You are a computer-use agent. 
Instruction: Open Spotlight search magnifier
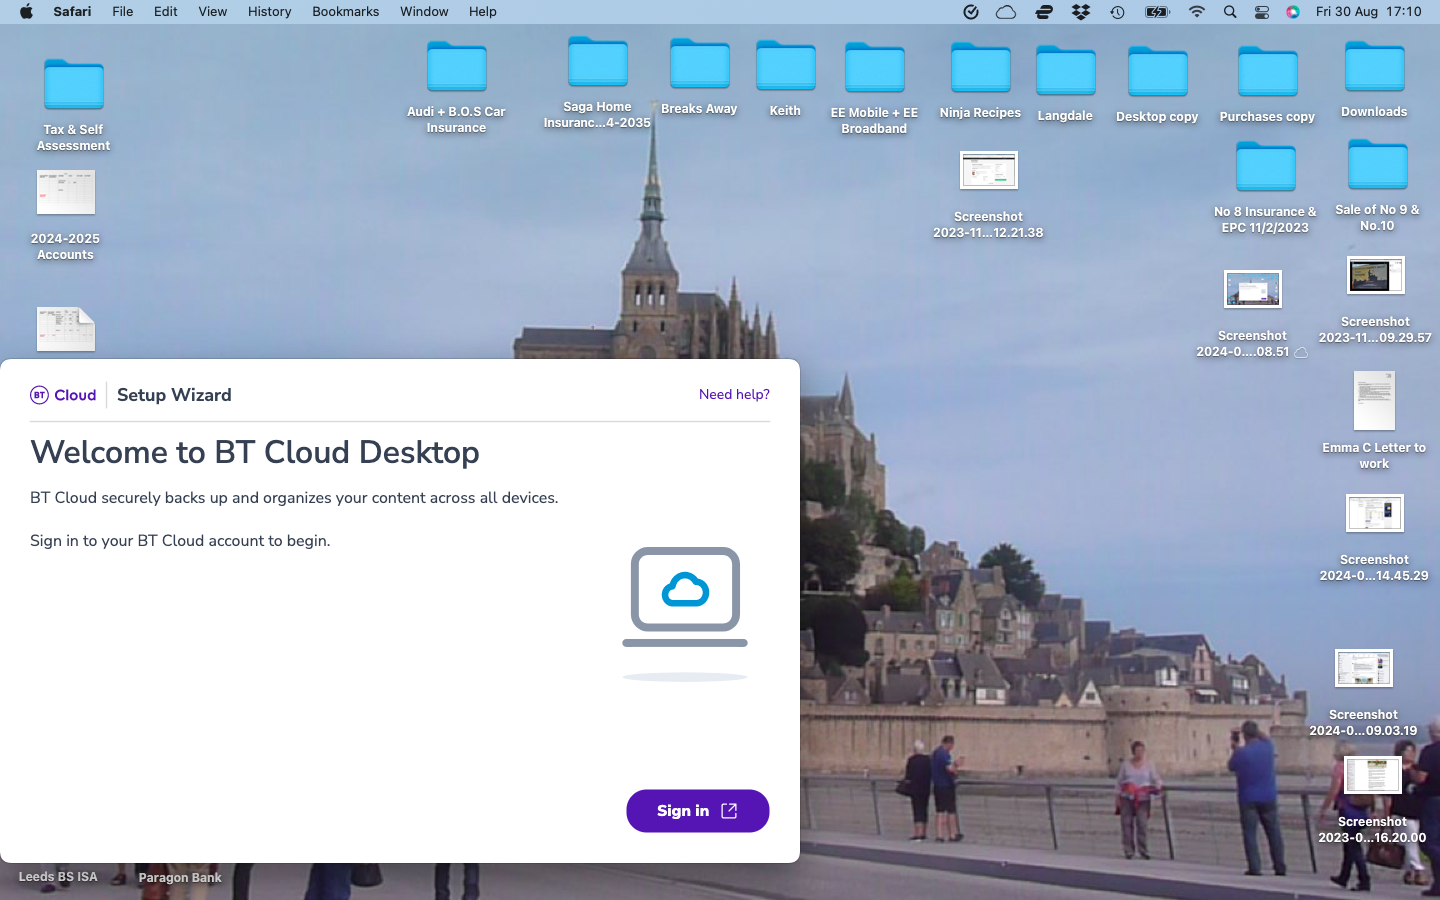click(1230, 12)
